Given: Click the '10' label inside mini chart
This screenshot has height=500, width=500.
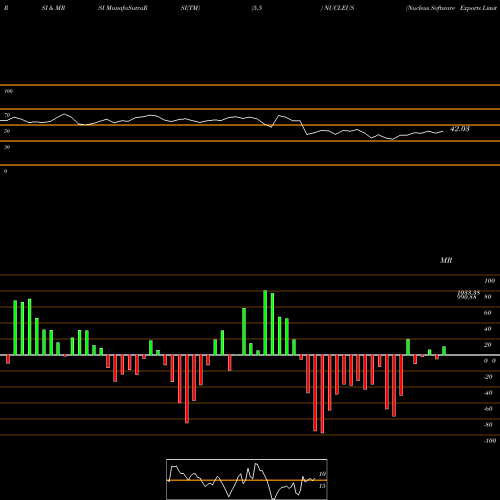Looking at the screenshot, I should tap(322, 474).
